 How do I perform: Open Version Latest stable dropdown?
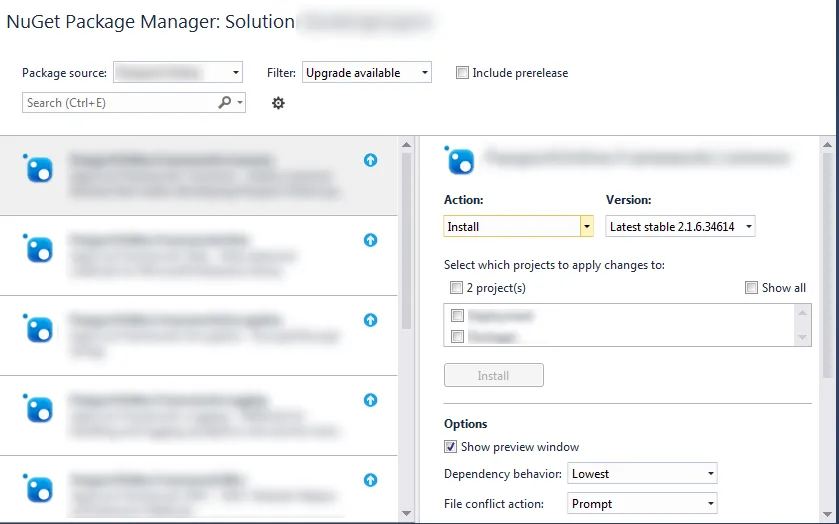coord(680,226)
